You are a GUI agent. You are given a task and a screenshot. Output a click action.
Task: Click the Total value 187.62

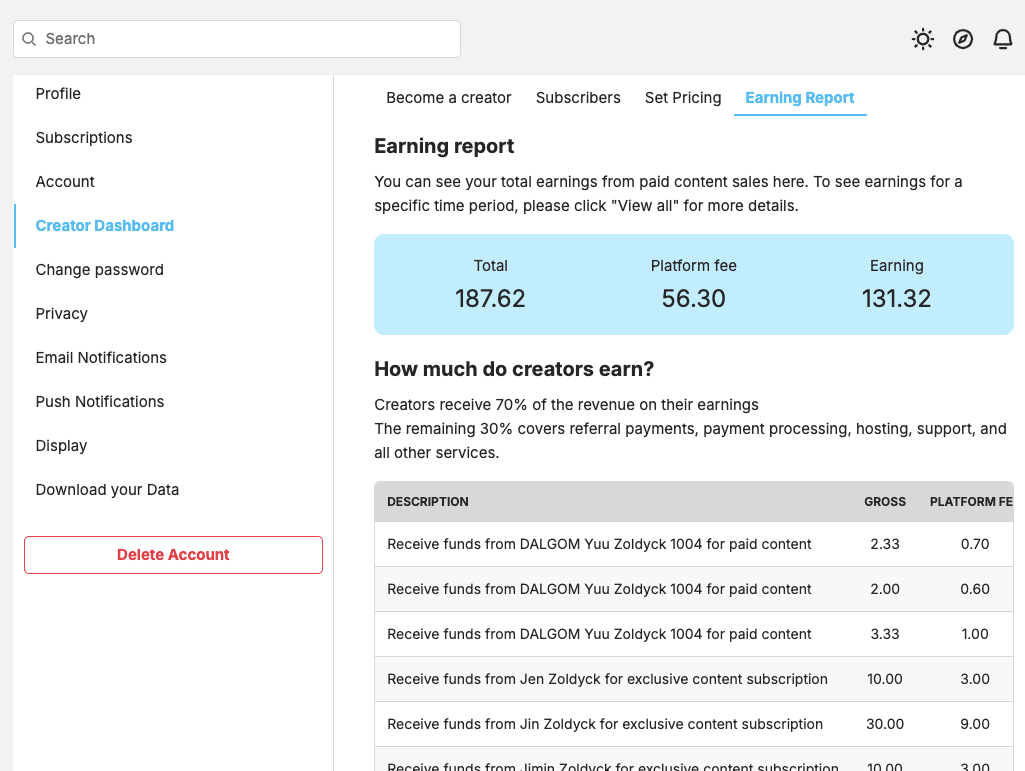pyautogui.click(x=490, y=298)
